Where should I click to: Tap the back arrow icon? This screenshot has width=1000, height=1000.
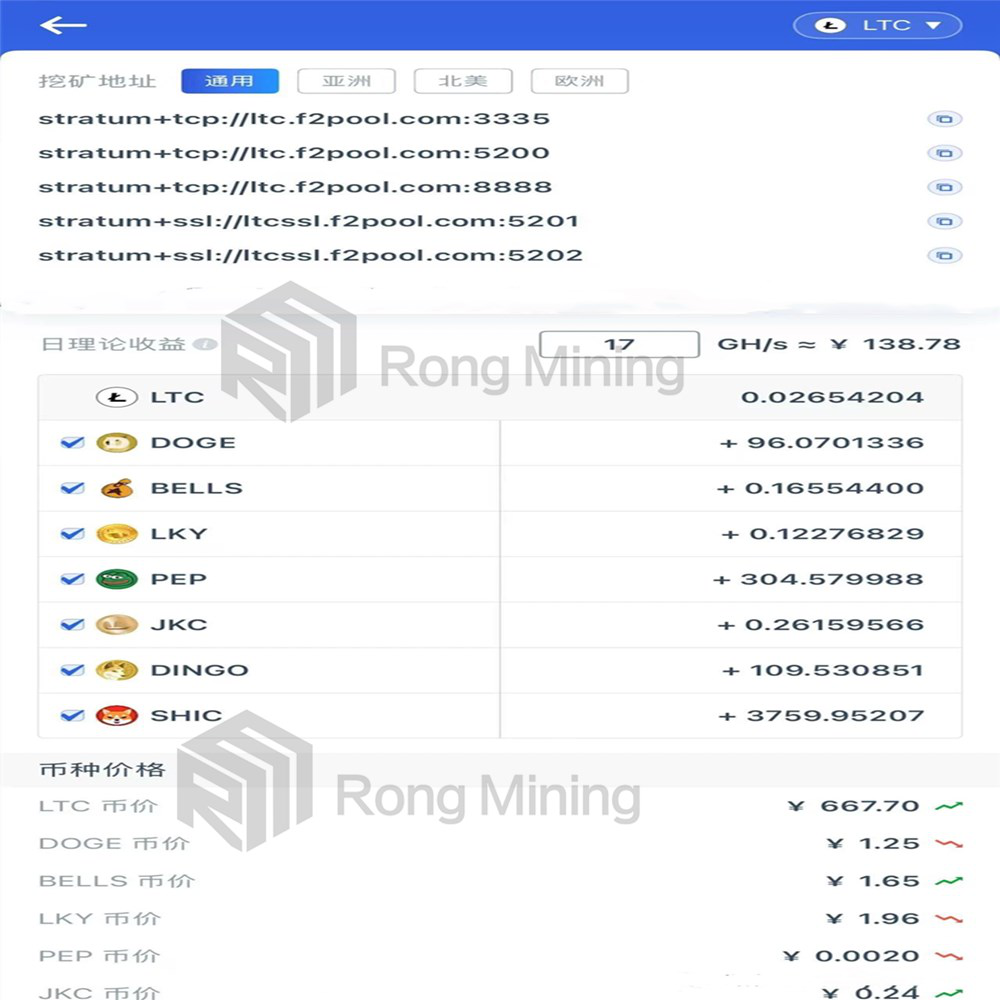(63, 26)
